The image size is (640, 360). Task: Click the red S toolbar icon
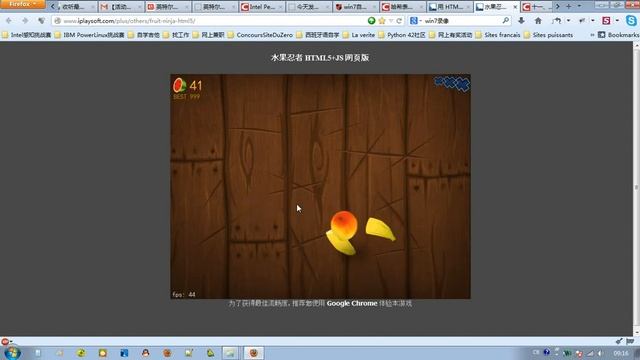[606, 21]
